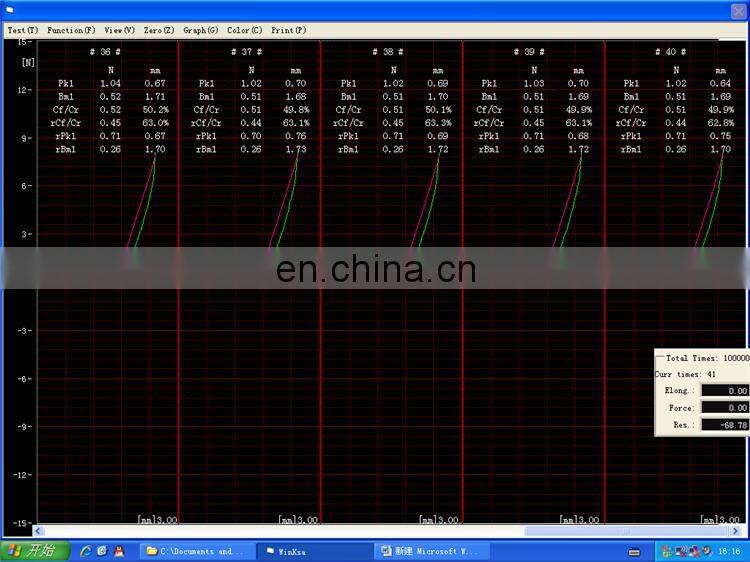Open the Zero(Z) menu

pyautogui.click(x=159, y=30)
